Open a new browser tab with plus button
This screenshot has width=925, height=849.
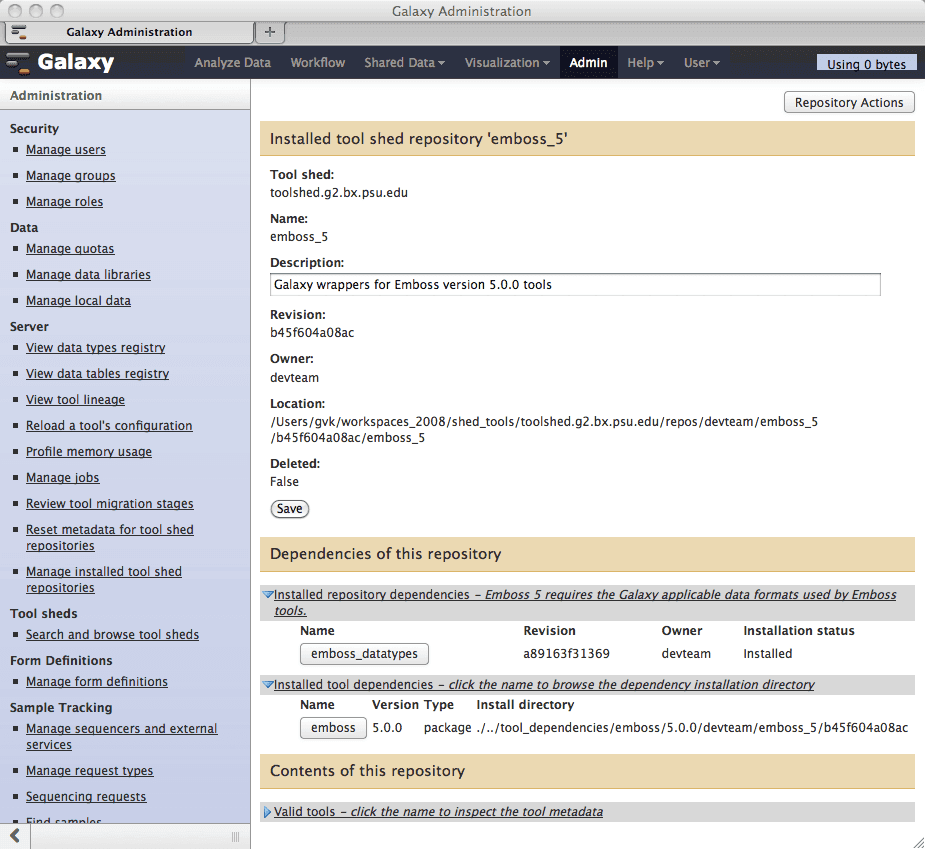(x=268, y=32)
